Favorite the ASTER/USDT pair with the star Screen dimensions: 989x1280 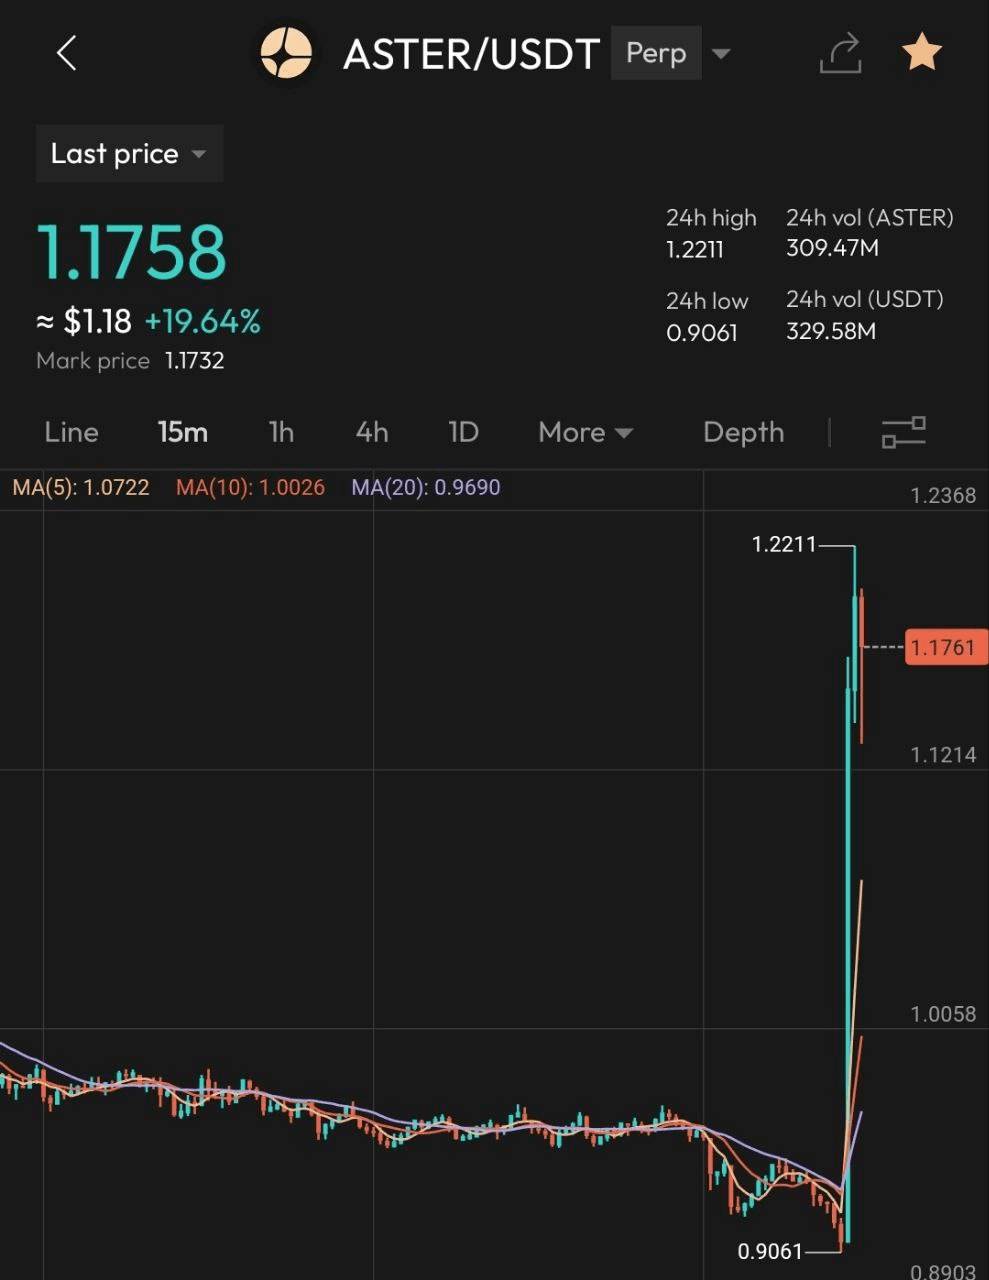[921, 54]
